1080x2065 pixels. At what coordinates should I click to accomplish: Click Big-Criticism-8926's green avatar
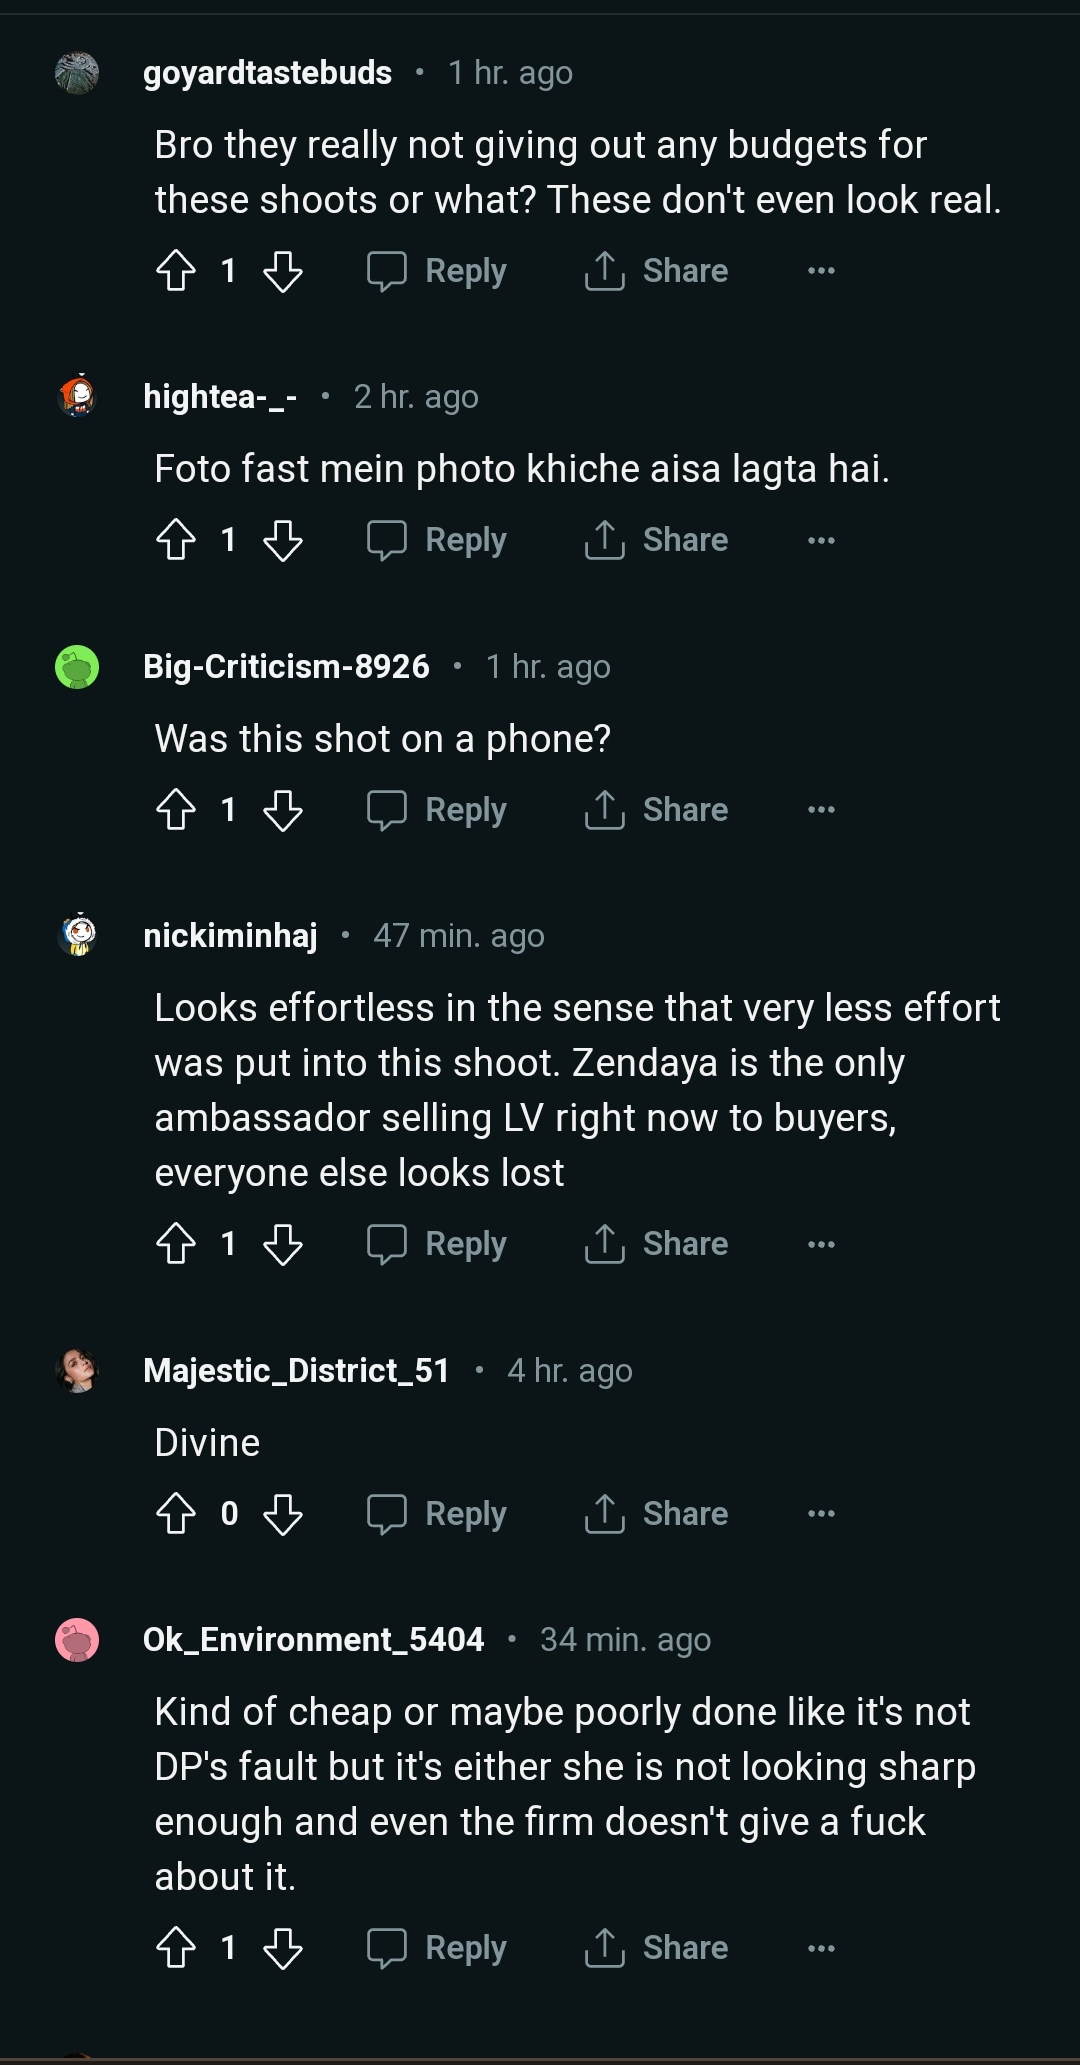pos(77,667)
